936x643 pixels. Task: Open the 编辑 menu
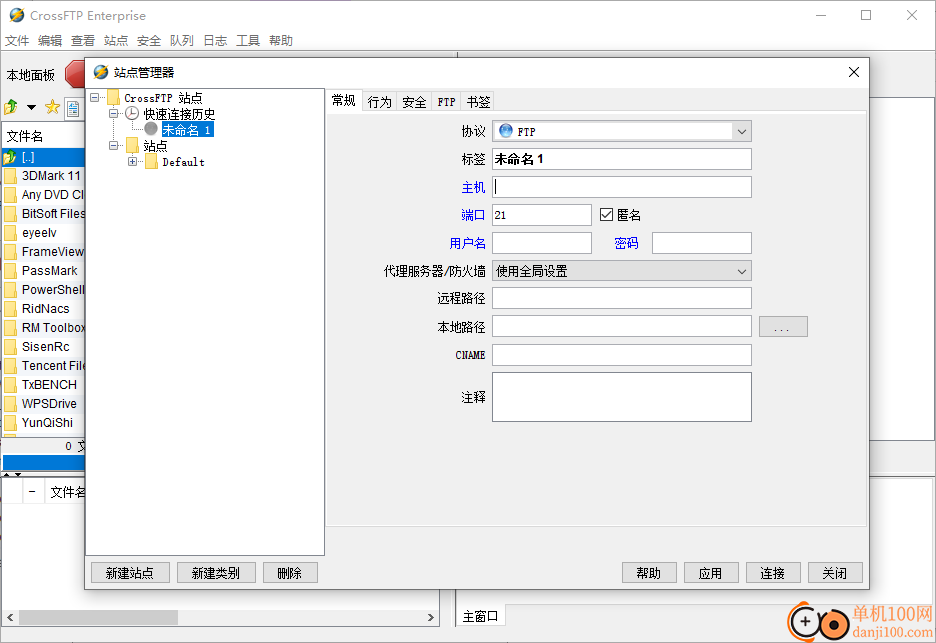tap(50, 41)
